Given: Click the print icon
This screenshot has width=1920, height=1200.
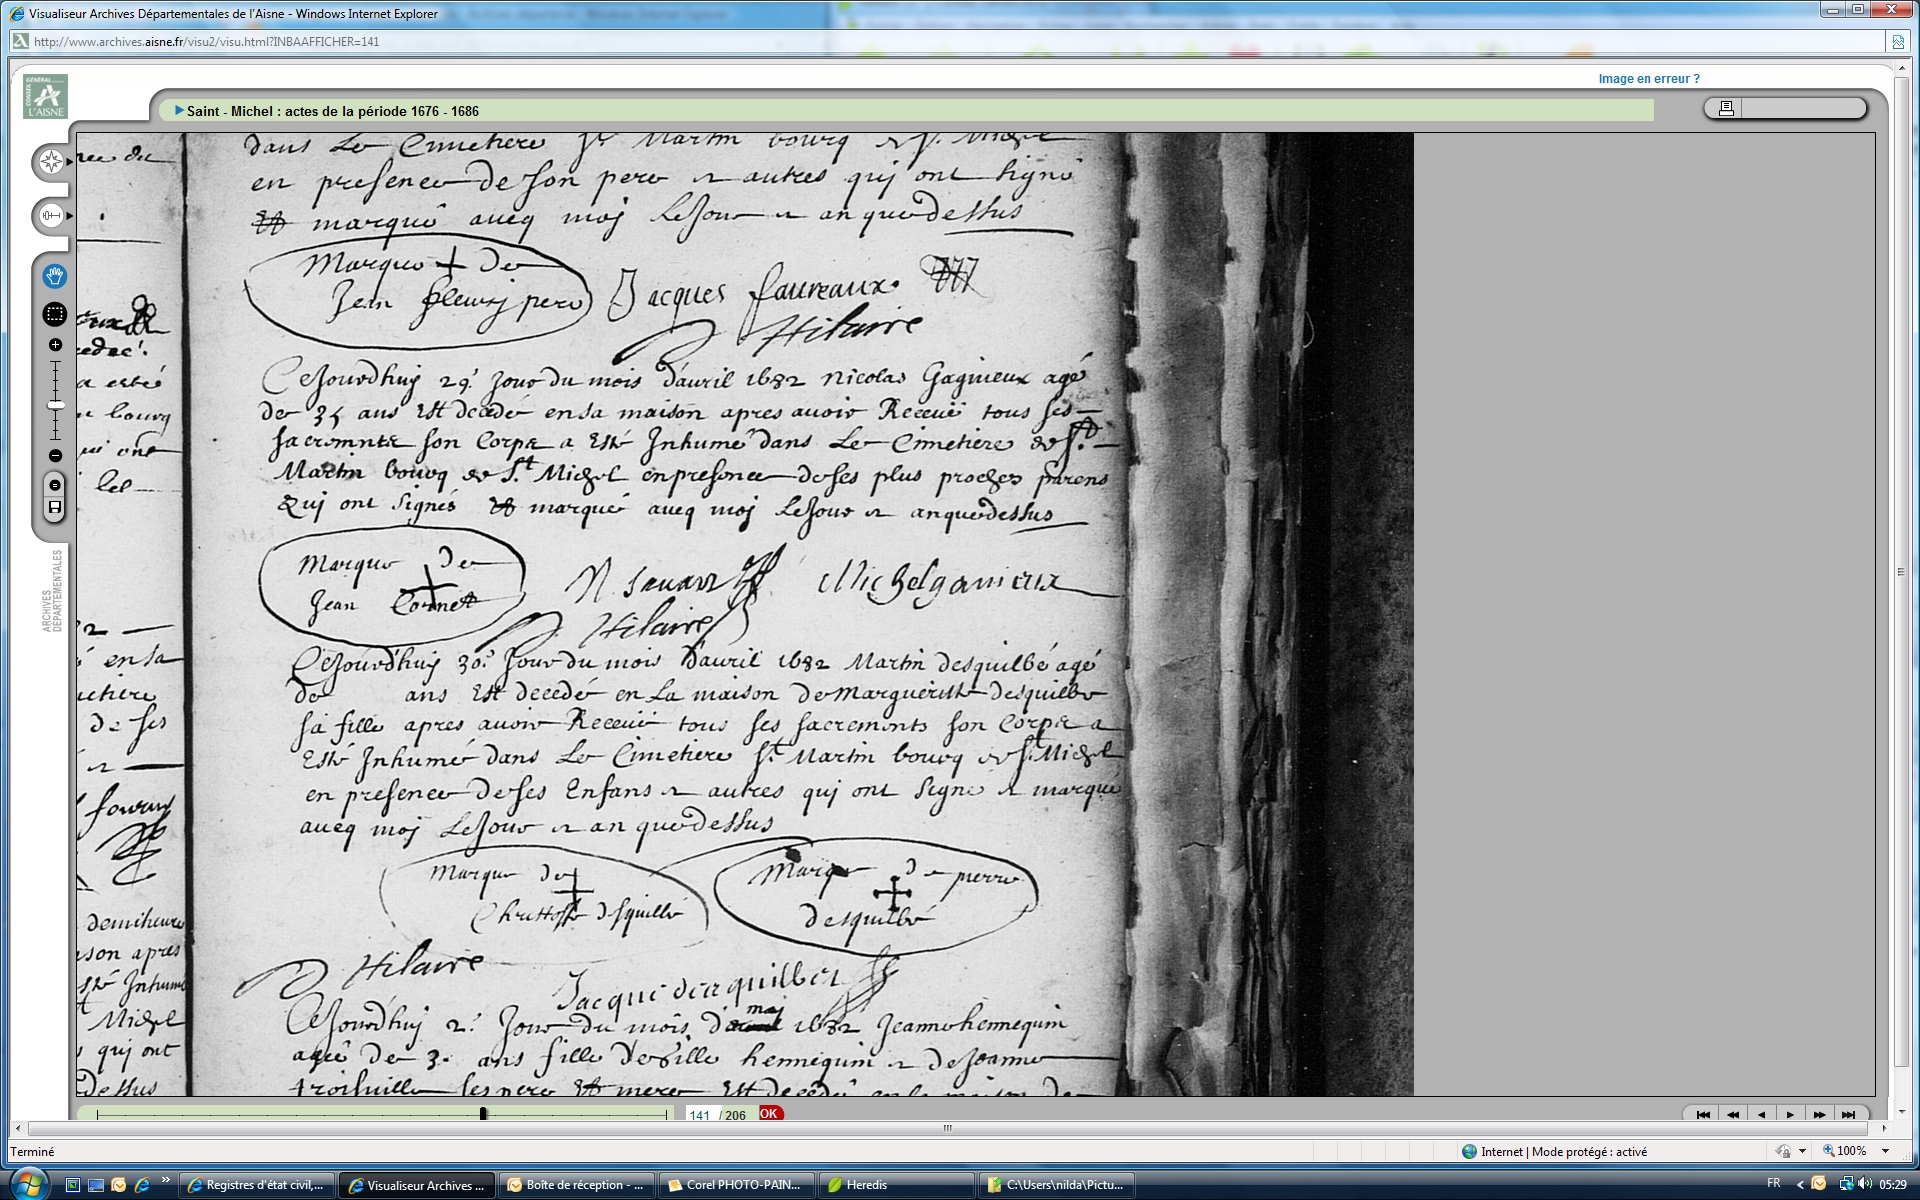Looking at the screenshot, I should (x=1726, y=108).
